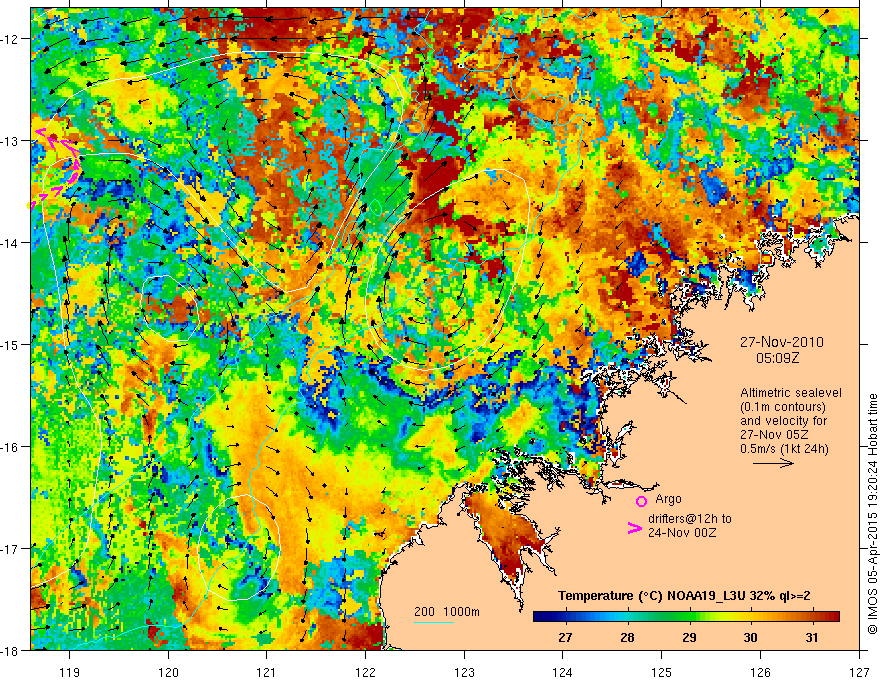Click the longitude axis label '126'
The height and width of the screenshot is (680, 880).
(x=760, y=672)
